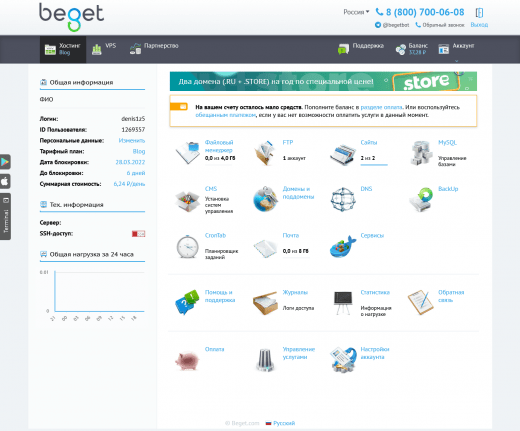The height and width of the screenshot is (431, 520).
Task: Click the 6 дней until block link
Action: point(136,173)
